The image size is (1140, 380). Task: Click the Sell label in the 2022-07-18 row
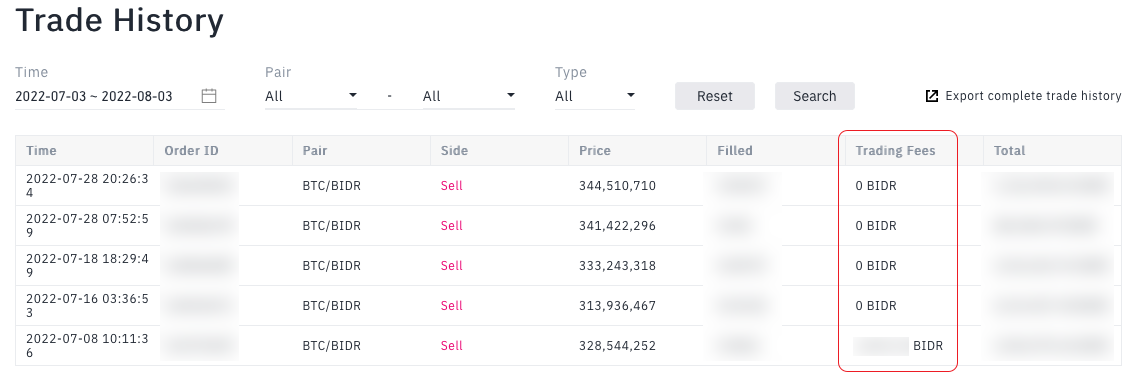pos(451,266)
